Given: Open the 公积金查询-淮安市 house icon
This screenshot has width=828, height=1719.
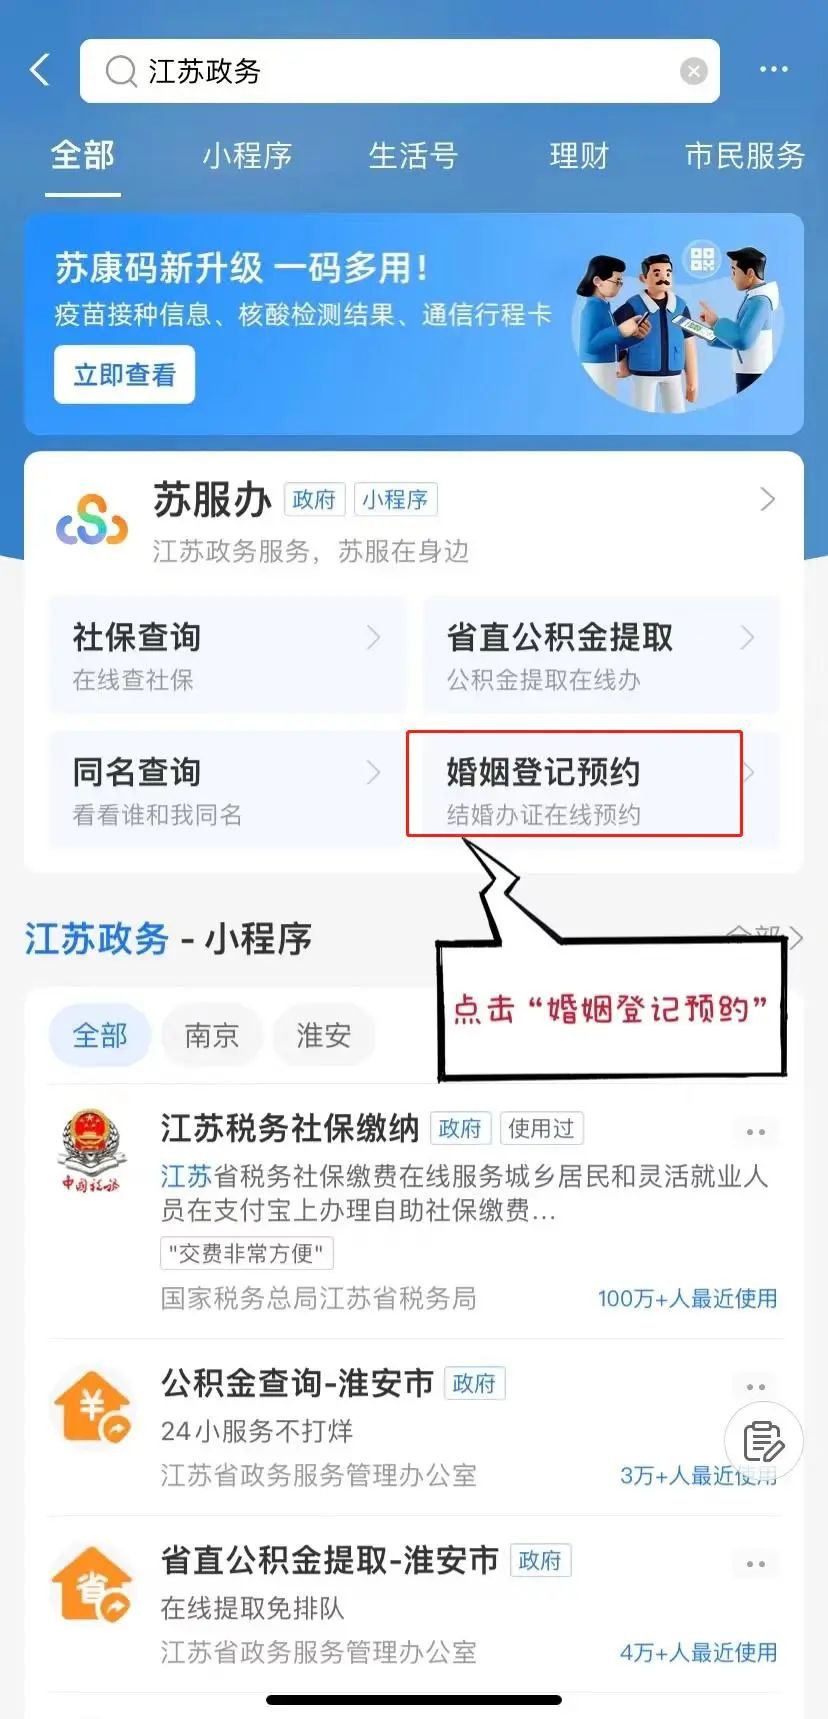Looking at the screenshot, I should pos(92,1406).
